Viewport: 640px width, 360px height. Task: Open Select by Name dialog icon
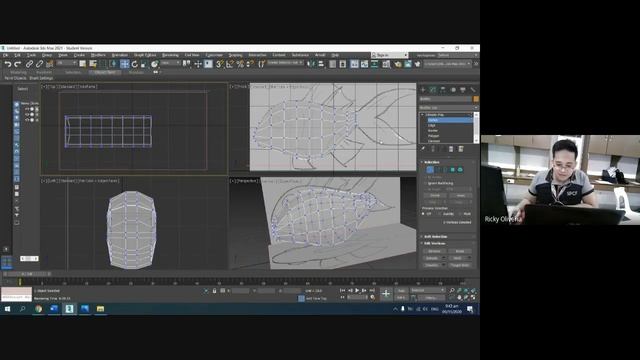(93, 64)
